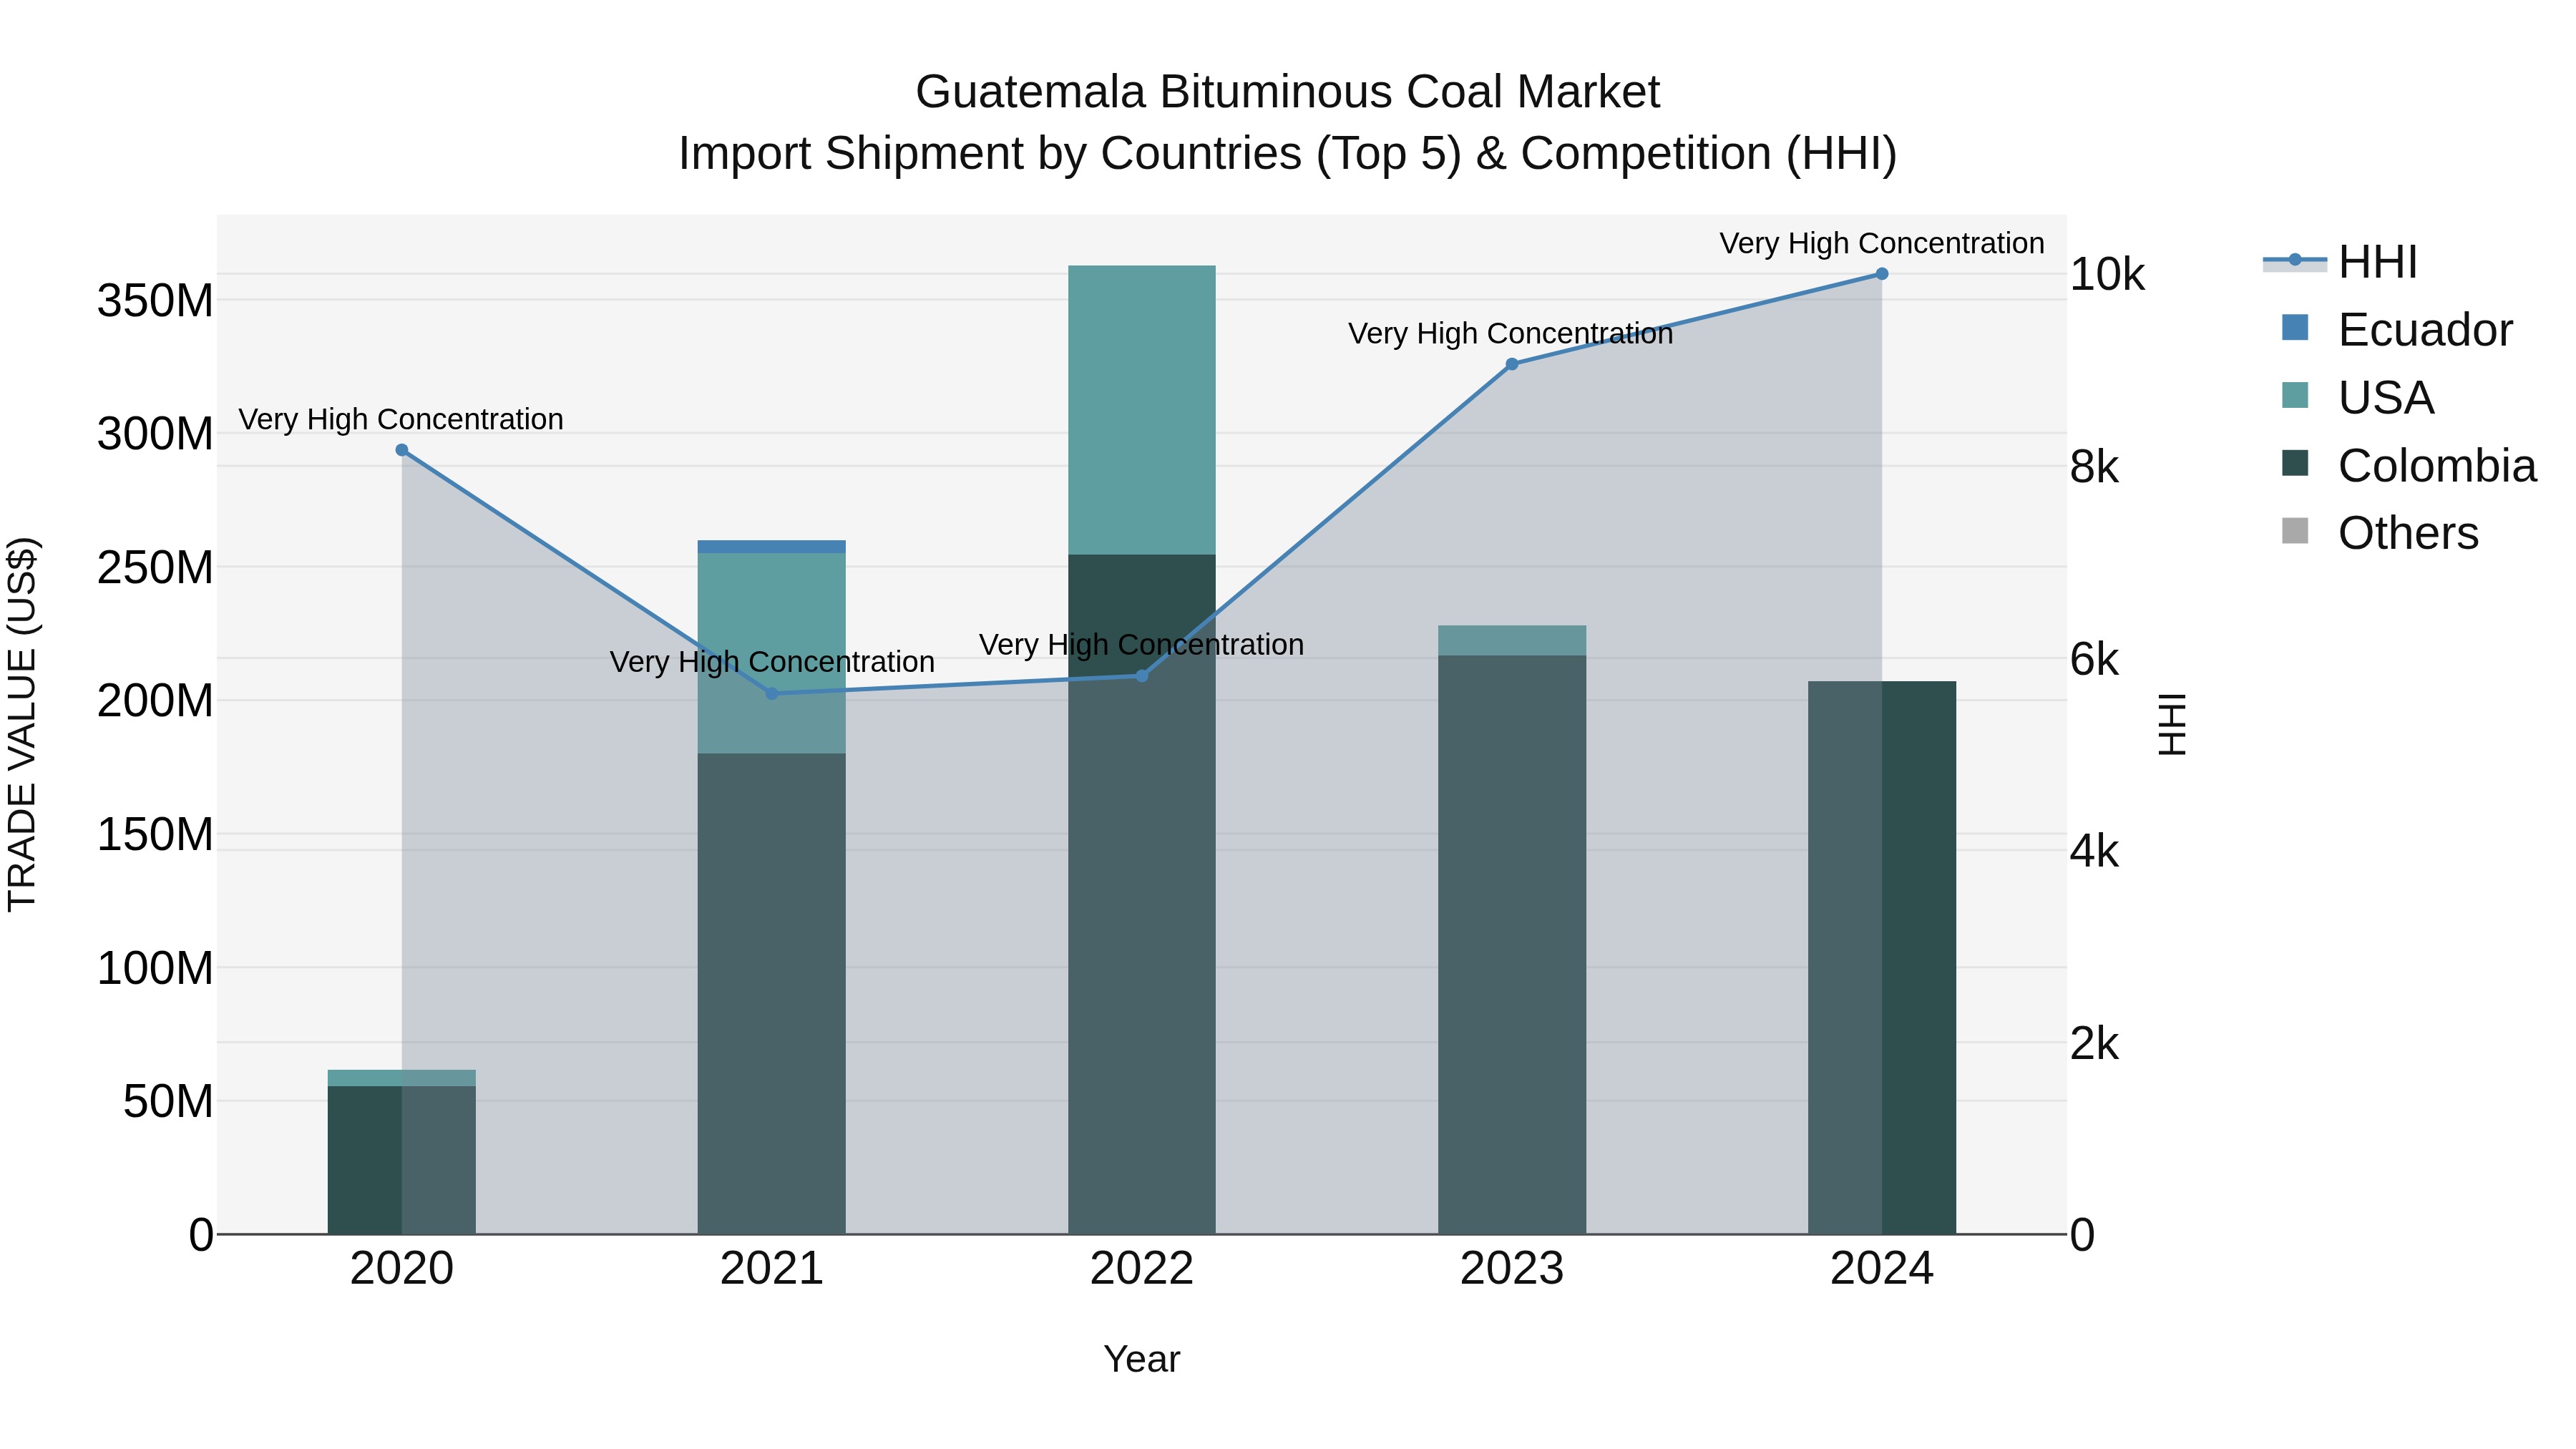Select the 2022 HHI data point
2576x1449 pixels.
click(1142, 676)
